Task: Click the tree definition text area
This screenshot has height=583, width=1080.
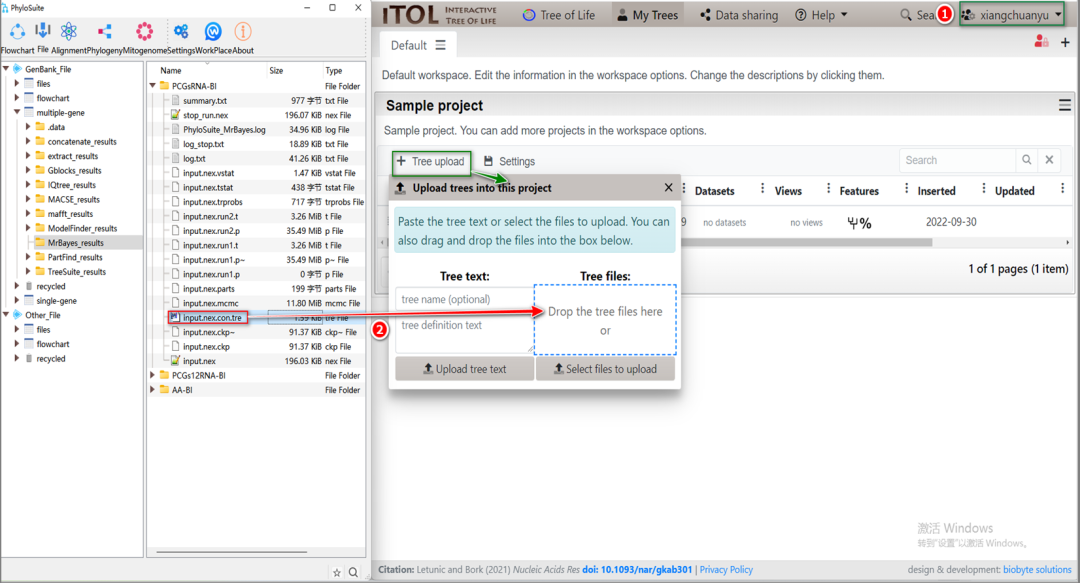Action: point(465,333)
